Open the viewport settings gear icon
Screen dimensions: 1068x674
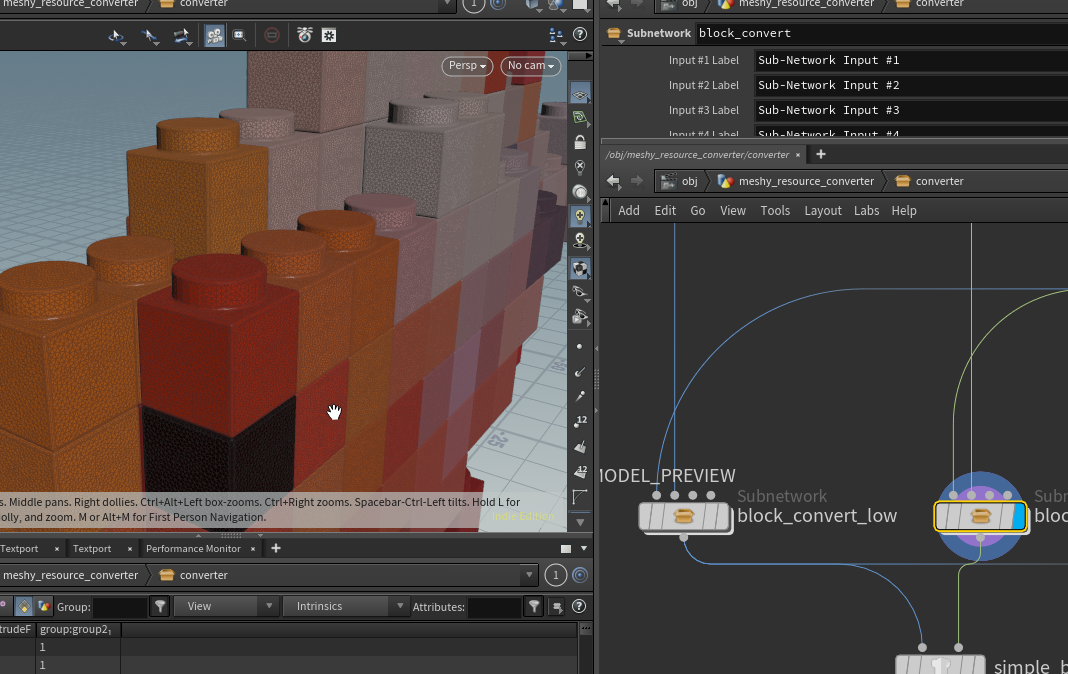[x=329, y=35]
